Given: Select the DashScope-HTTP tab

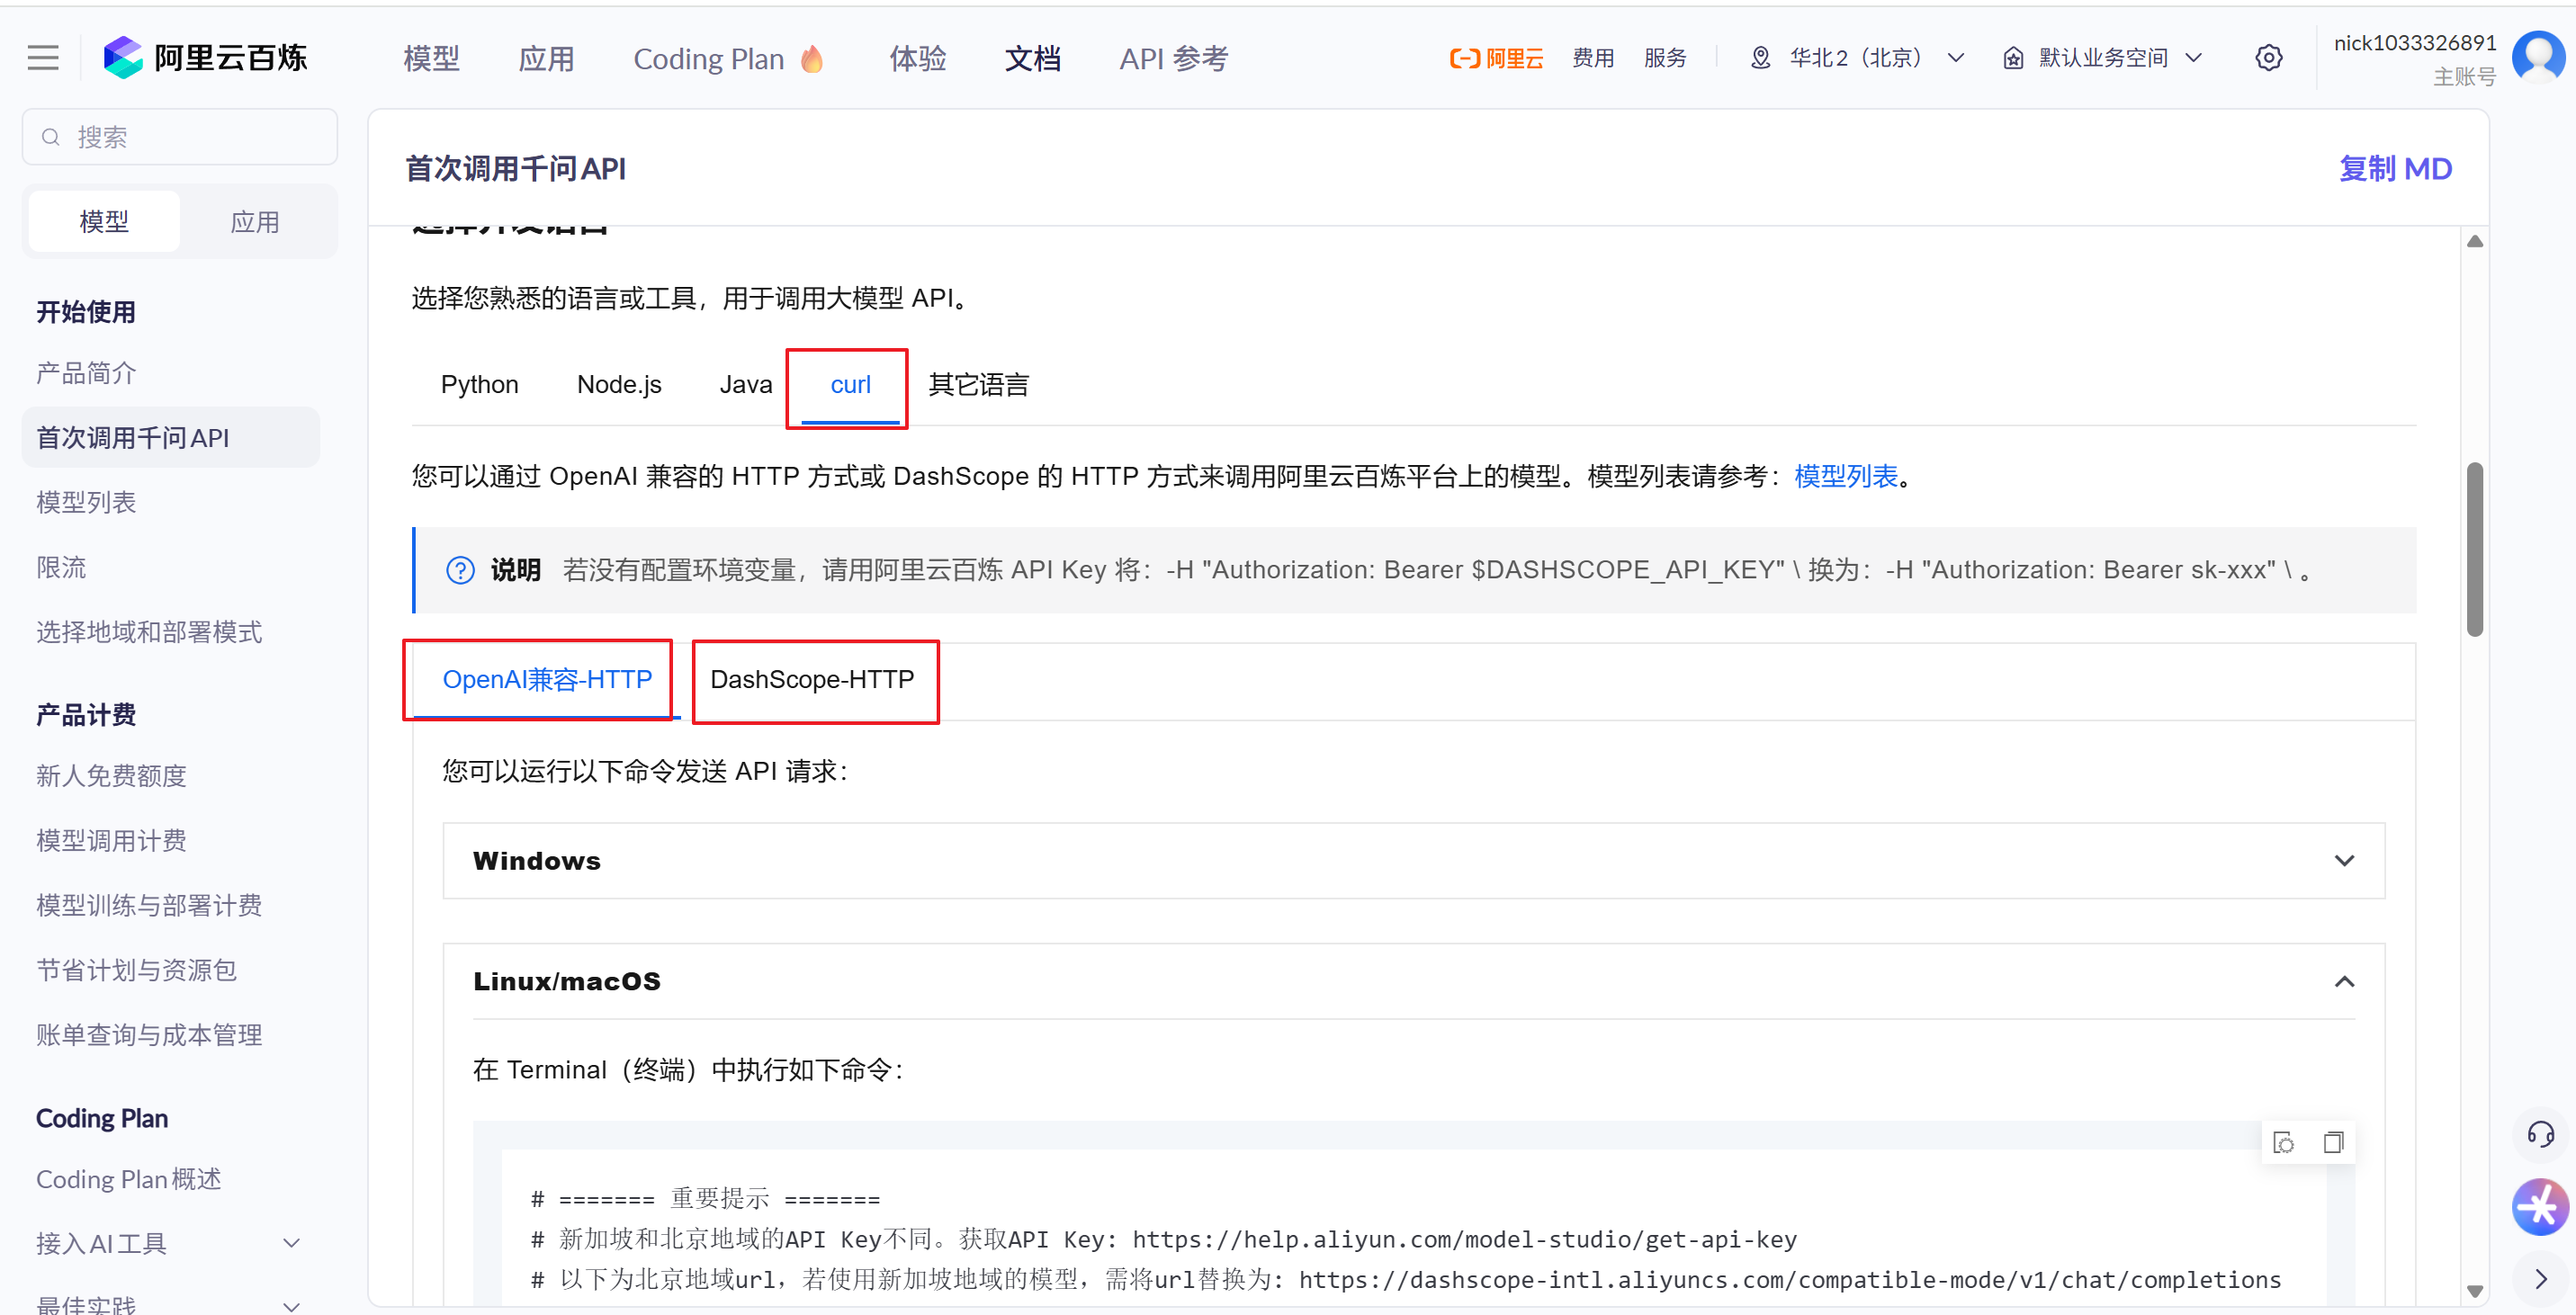Looking at the screenshot, I should tap(812, 680).
